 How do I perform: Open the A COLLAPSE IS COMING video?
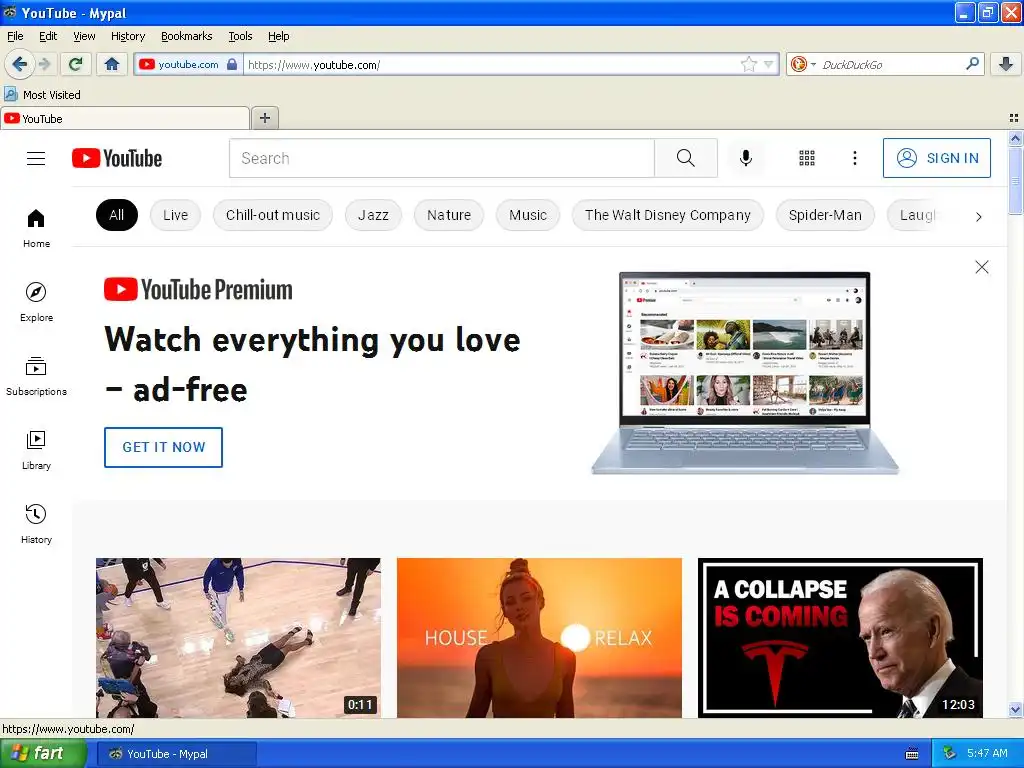840,637
